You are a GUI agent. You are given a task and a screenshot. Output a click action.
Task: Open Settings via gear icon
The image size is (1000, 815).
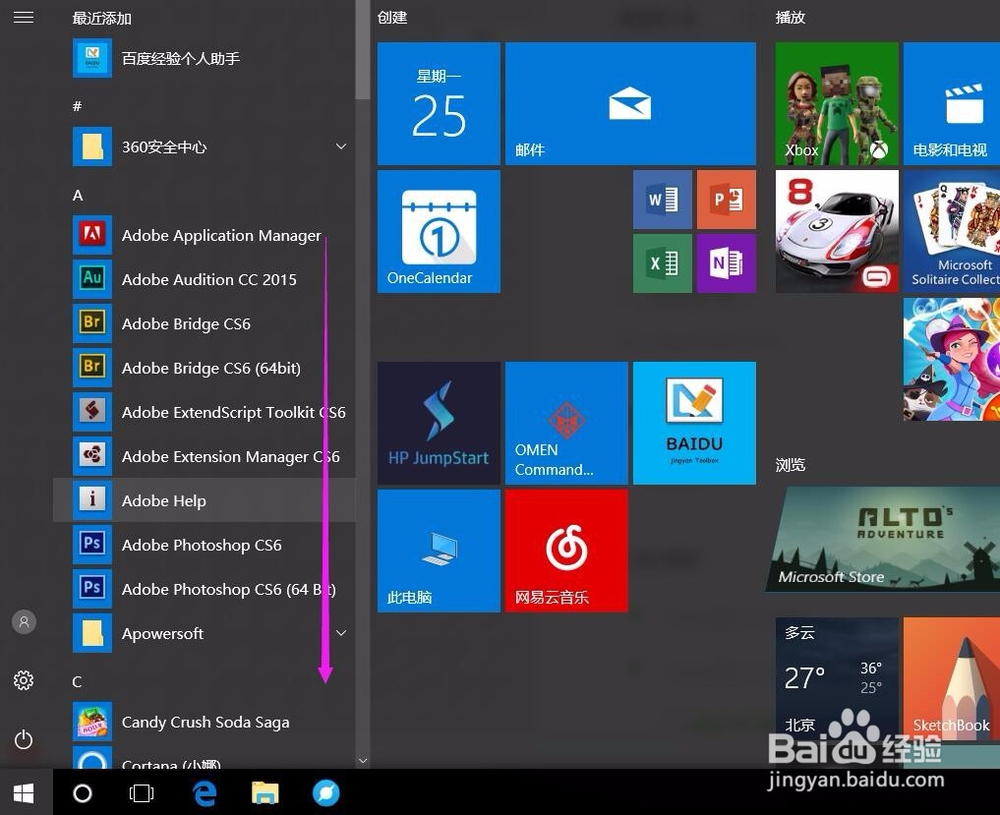click(x=24, y=680)
